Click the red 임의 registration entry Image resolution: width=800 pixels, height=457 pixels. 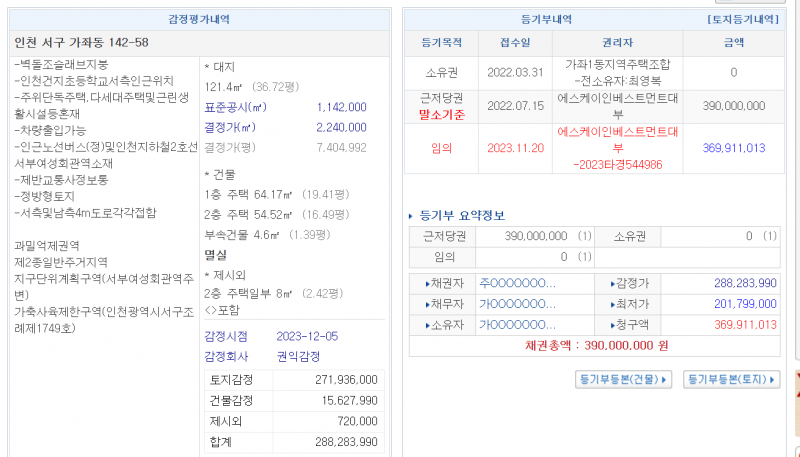(441, 147)
